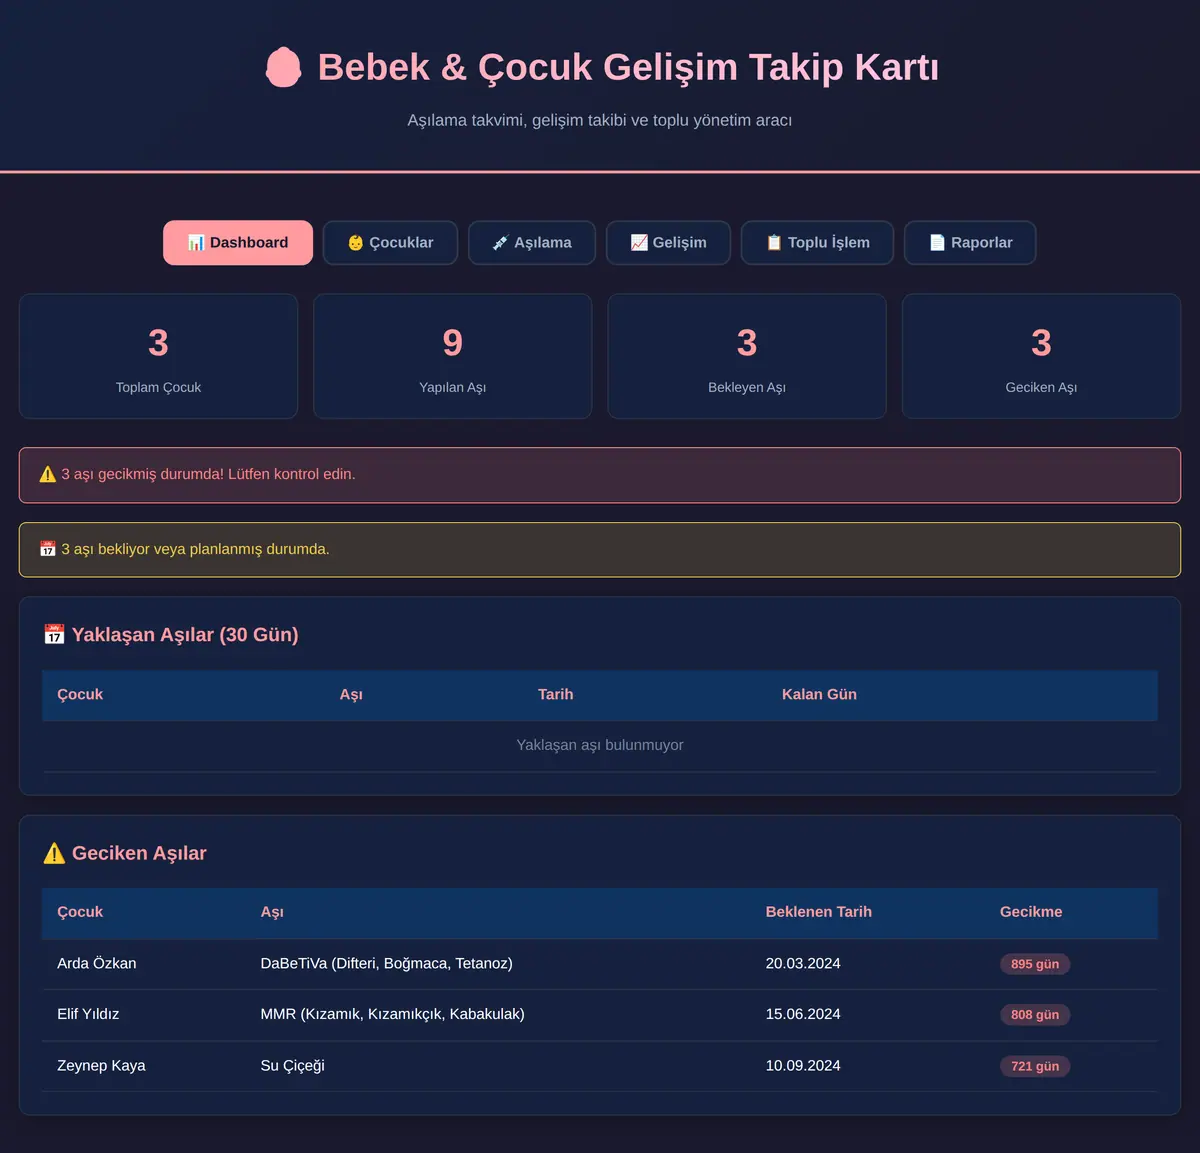Click the clipboard icon on Toplu İşlem tab

click(774, 243)
